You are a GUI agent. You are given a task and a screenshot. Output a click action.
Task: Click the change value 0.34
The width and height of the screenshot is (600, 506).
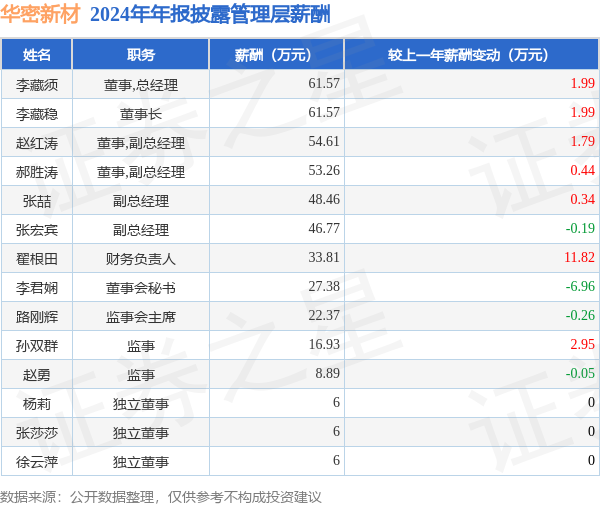pos(582,199)
